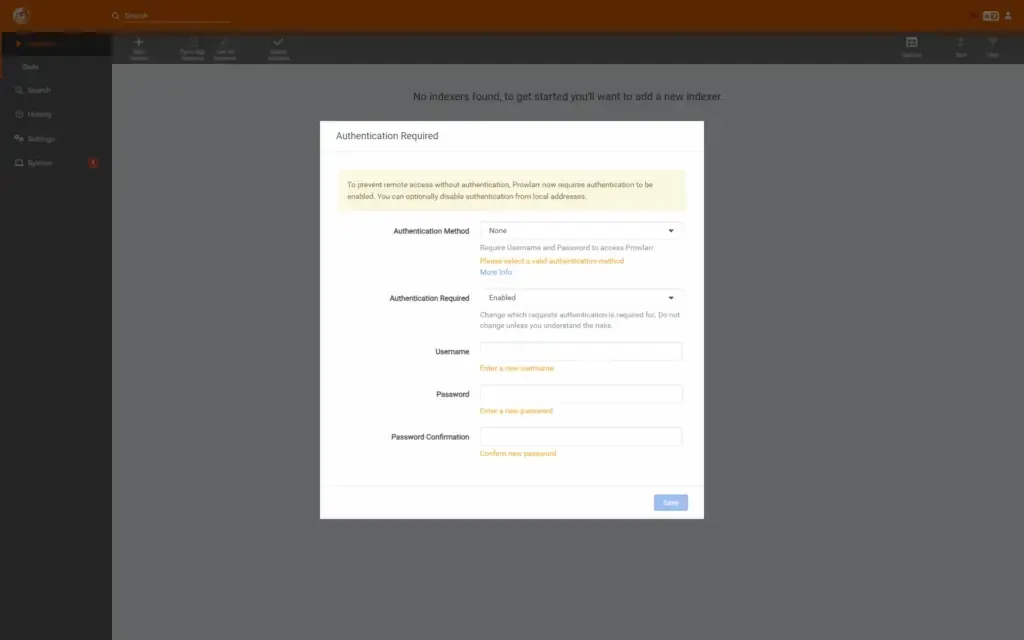
Task: Click the keyboard shortcuts icon in the header
Action: pos(990,16)
